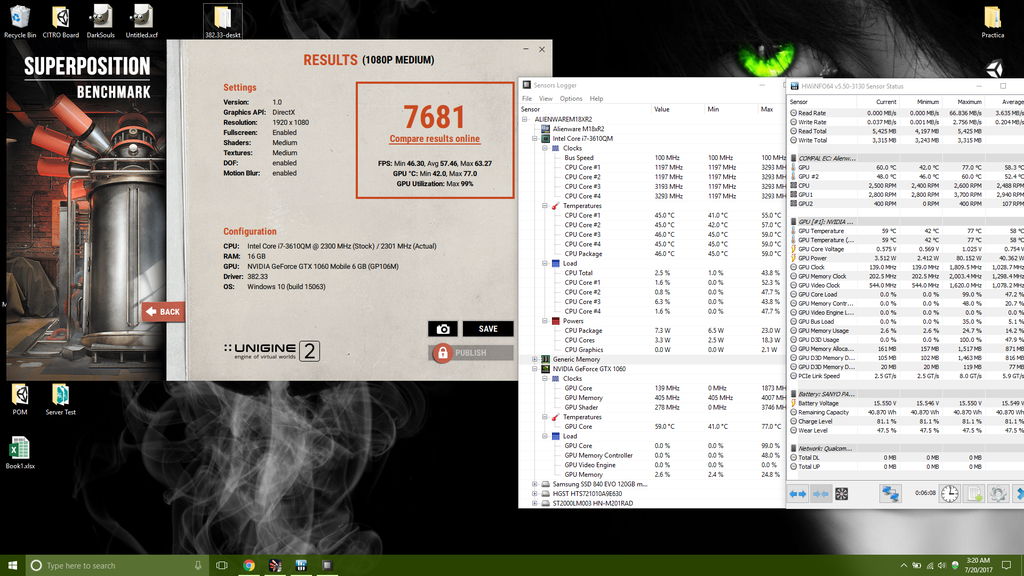Screen dimensions: 1024x576
Task: Click the Sensor column header in Sensors Logger
Action: coord(585,109)
